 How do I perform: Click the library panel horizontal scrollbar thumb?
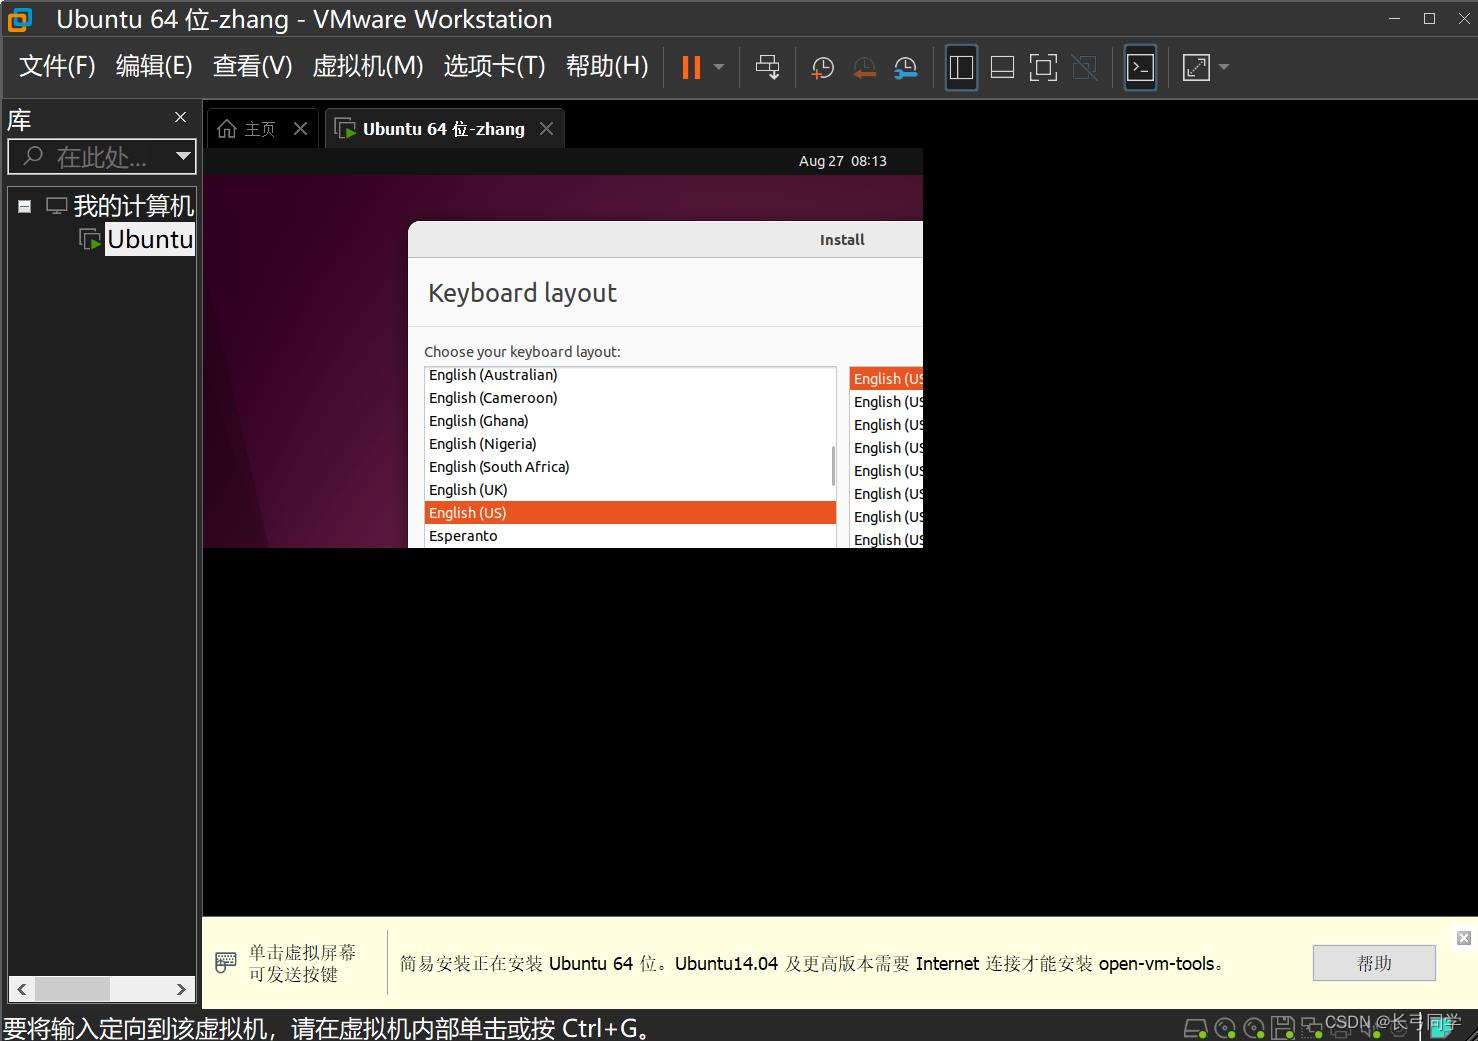click(x=72, y=989)
